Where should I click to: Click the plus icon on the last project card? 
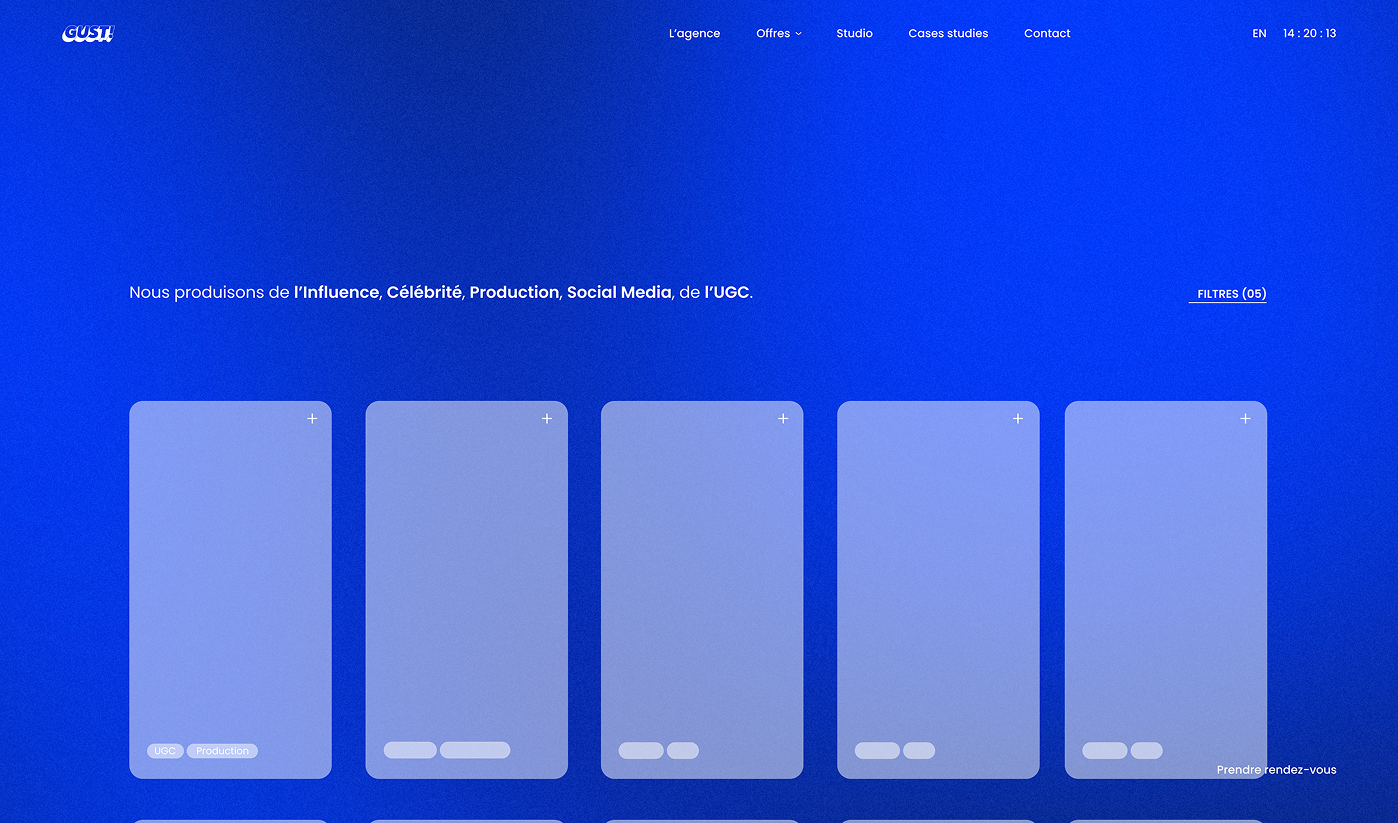click(1245, 419)
